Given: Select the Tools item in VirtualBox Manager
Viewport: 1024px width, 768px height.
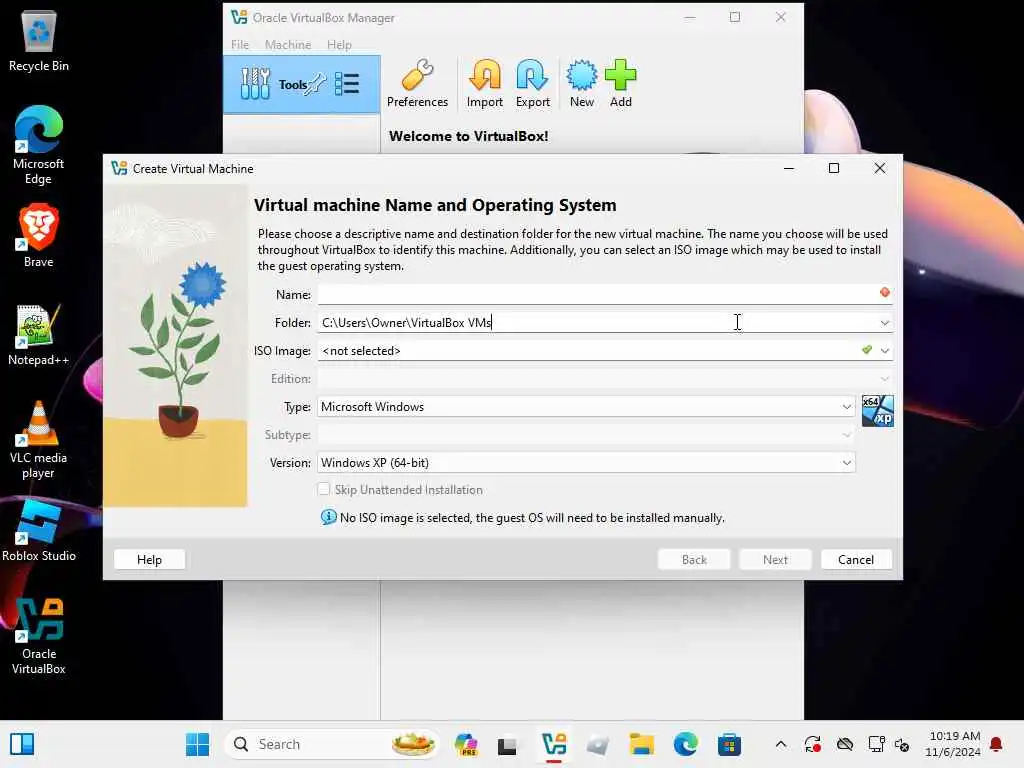Looking at the screenshot, I should 302,85.
